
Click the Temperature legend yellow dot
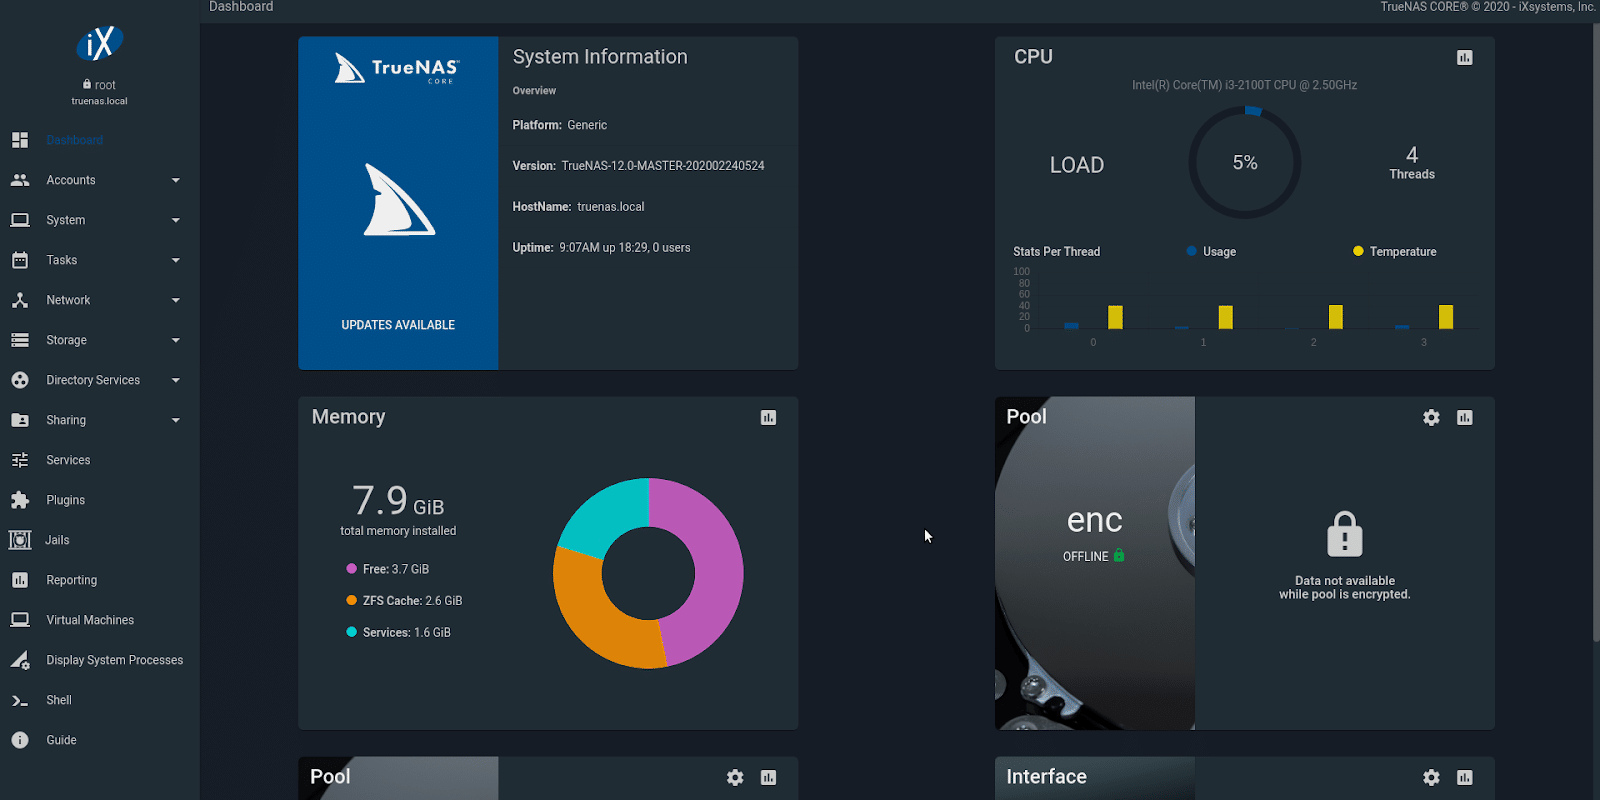[x=1358, y=251]
